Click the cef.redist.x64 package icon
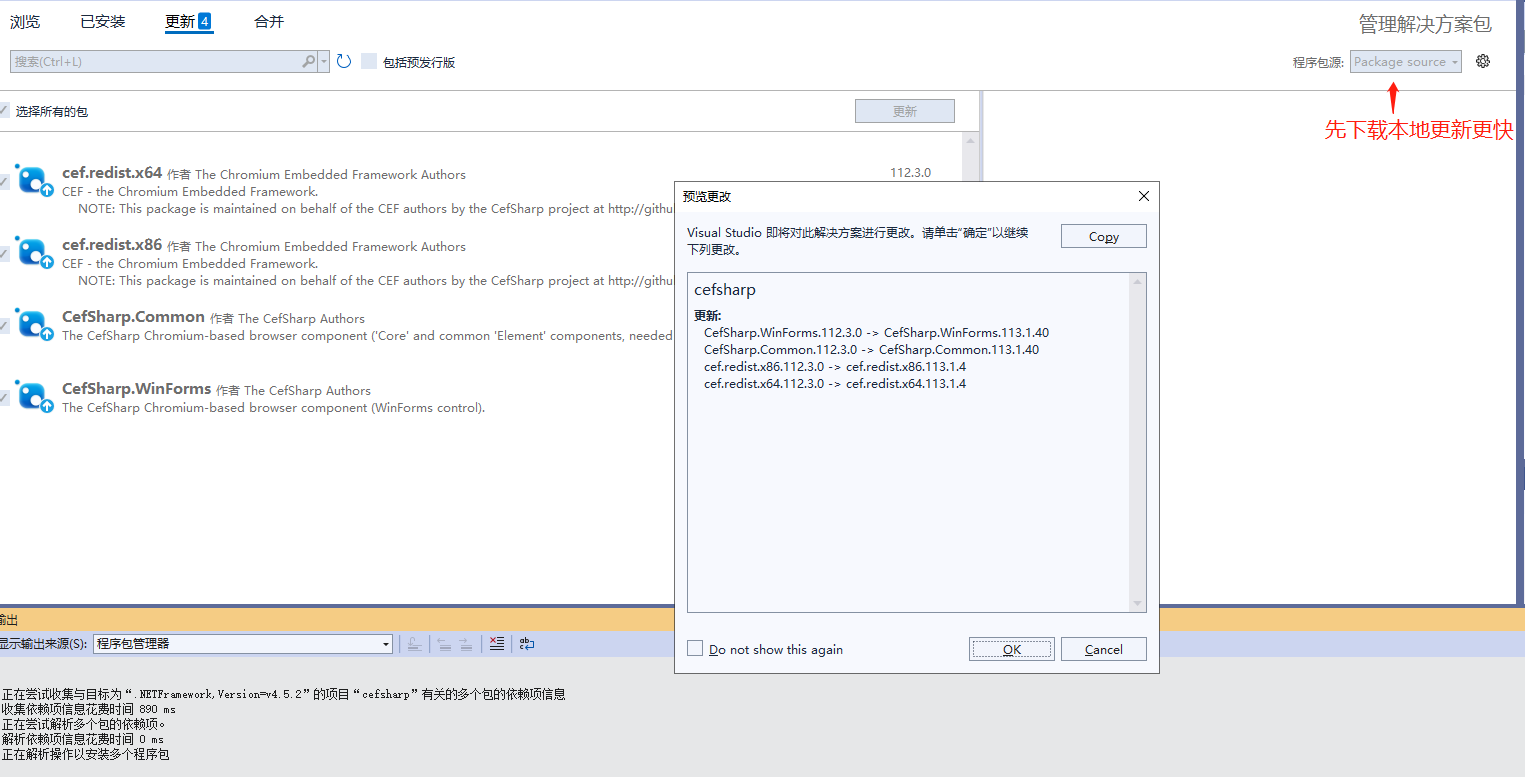 pyautogui.click(x=33, y=181)
